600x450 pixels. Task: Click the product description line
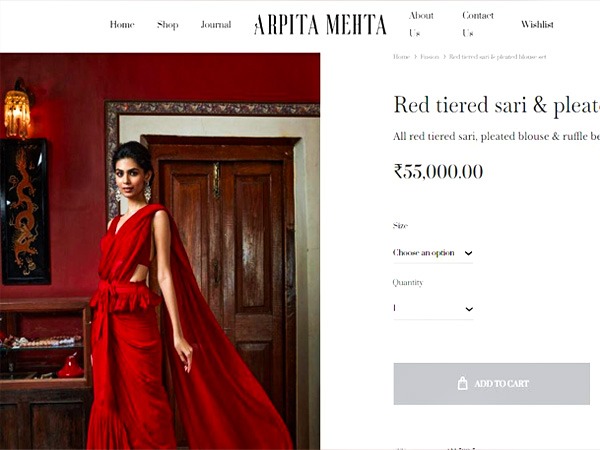(x=497, y=137)
